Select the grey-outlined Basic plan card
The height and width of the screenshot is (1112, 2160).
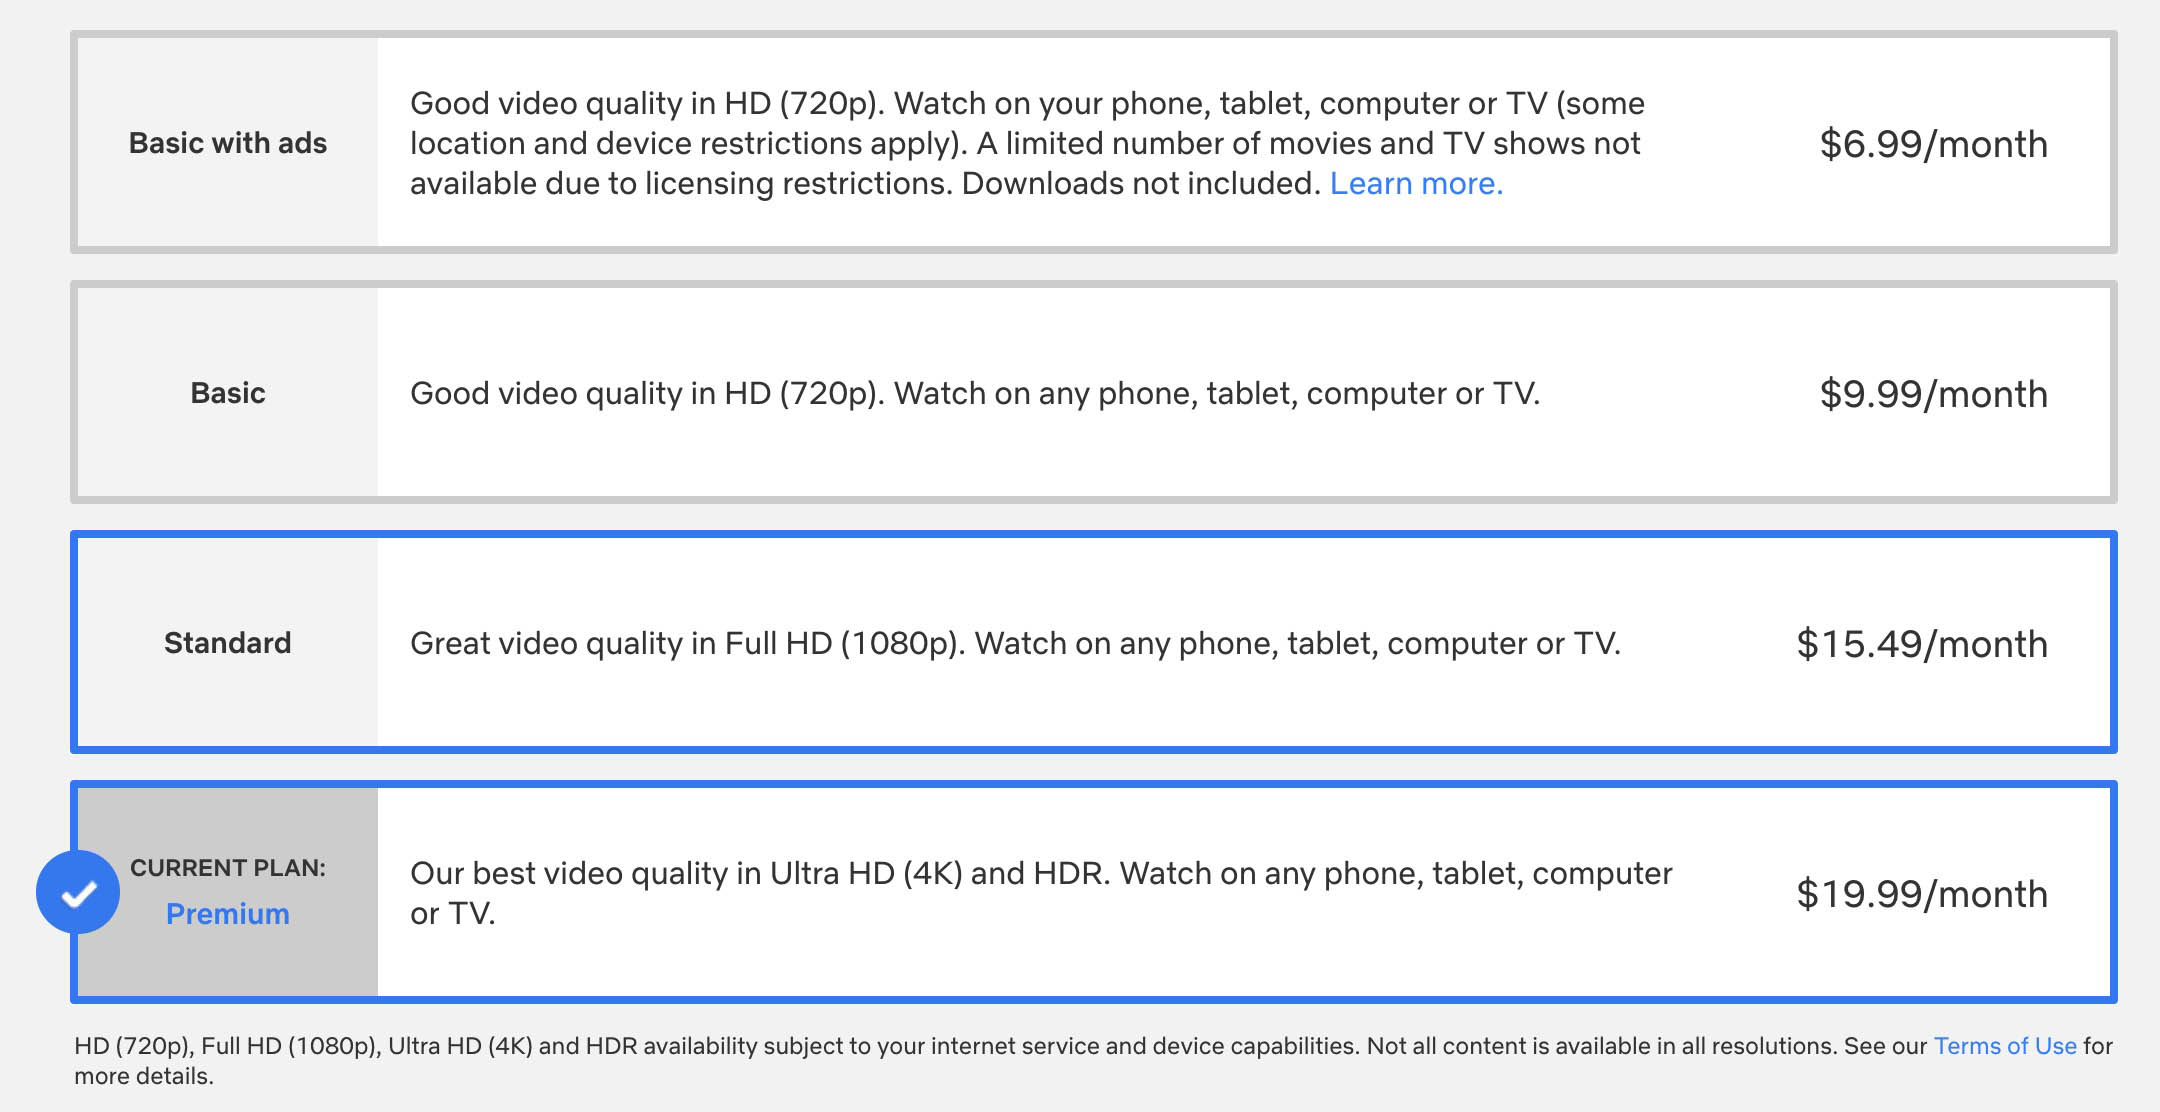tap(1094, 392)
